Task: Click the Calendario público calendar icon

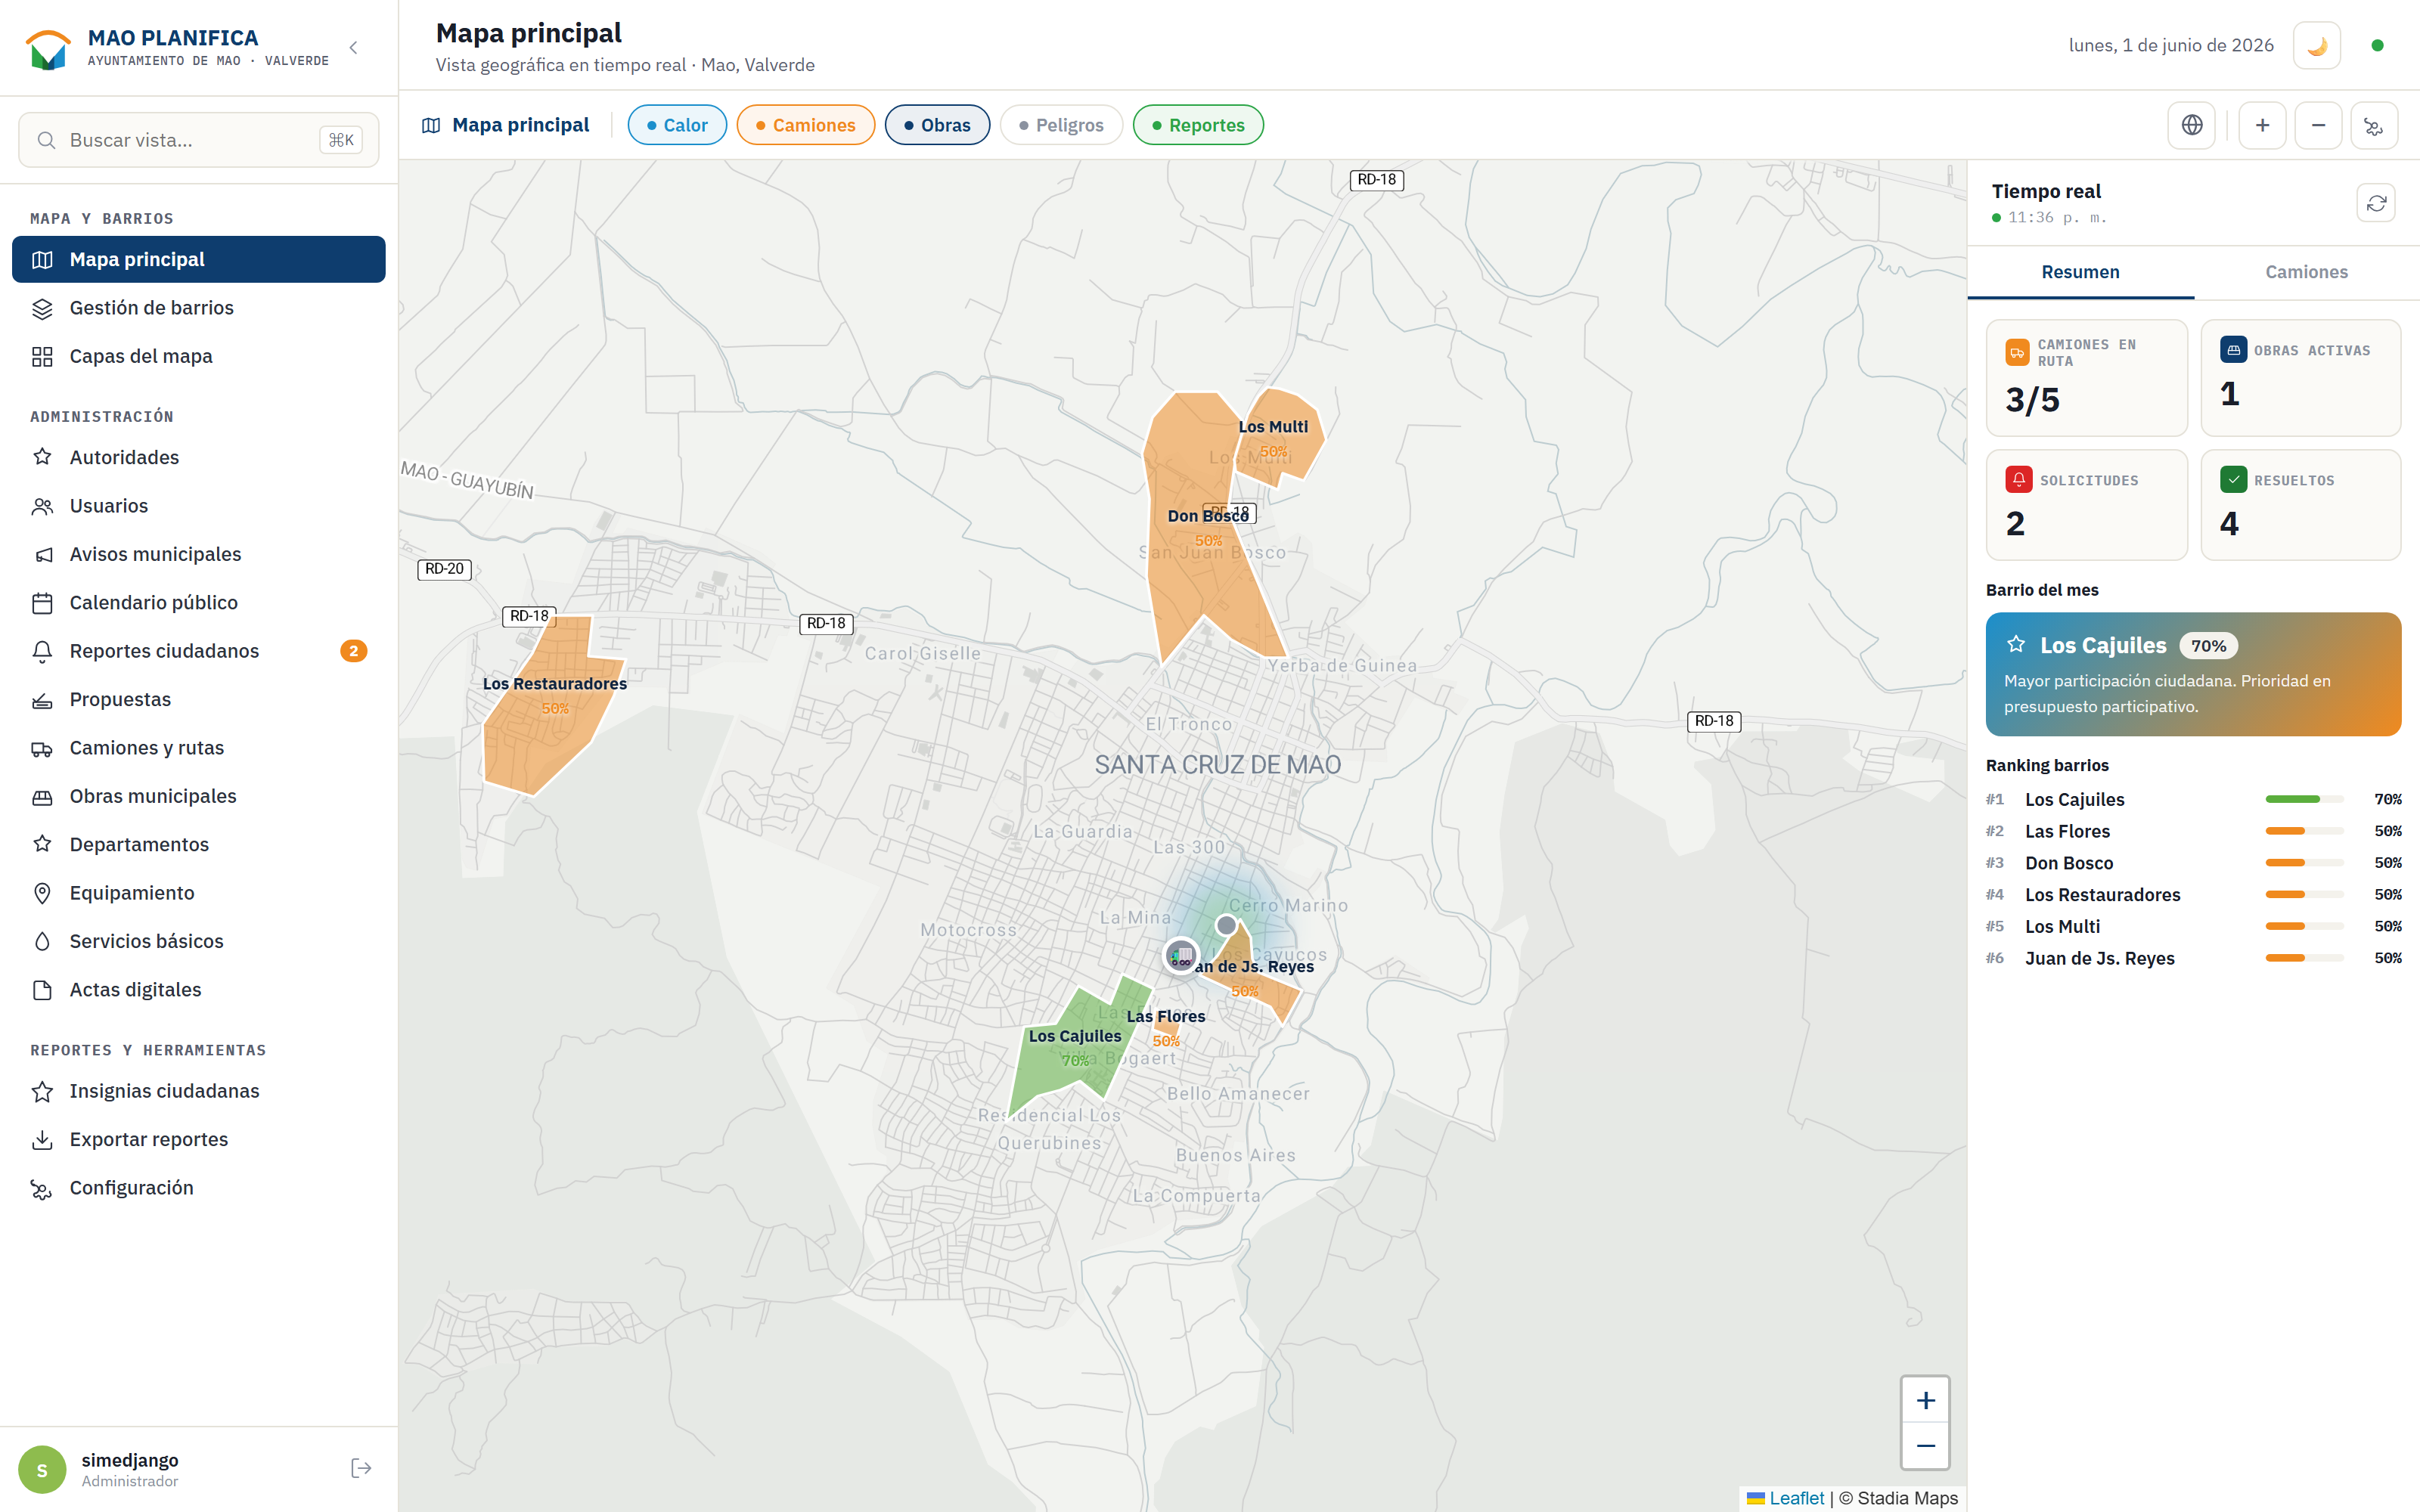Action: pyautogui.click(x=42, y=603)
